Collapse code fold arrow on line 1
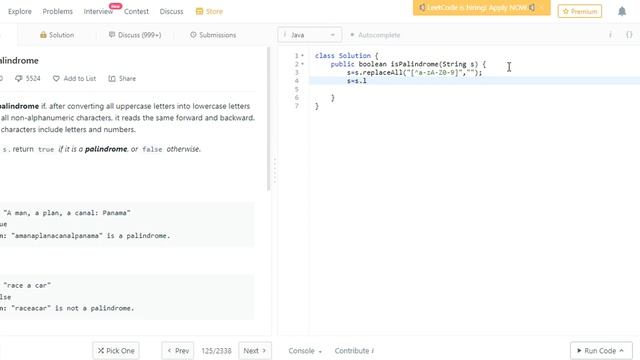The image size is (640, 360). click(x=302, y=56)
